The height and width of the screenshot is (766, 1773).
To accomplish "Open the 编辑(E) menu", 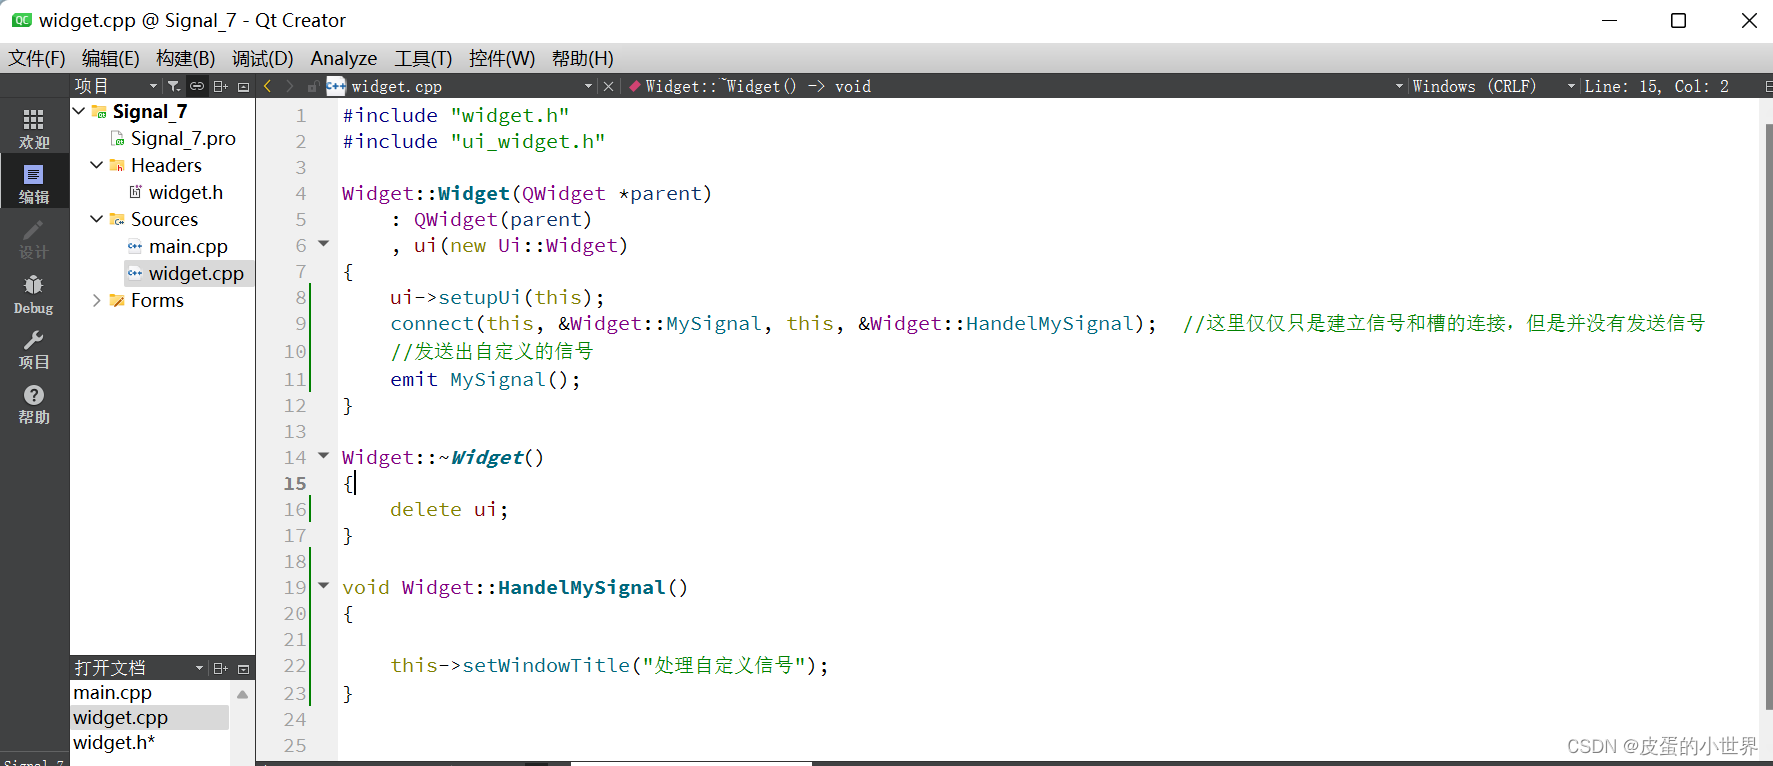I will pos(110,58).
